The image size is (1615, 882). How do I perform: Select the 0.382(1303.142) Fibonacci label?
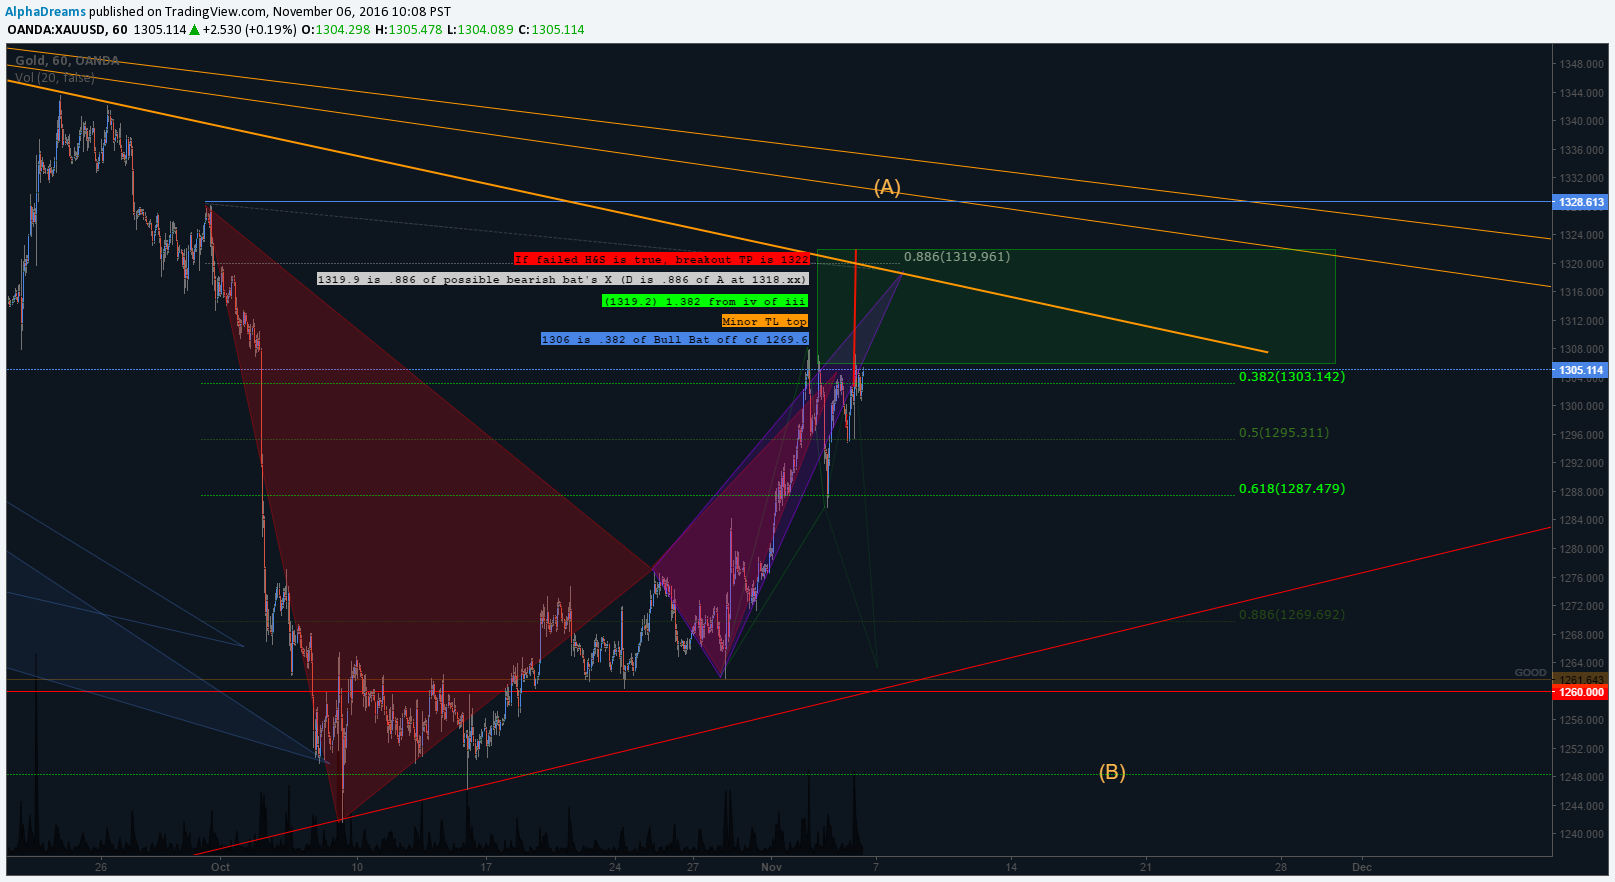[x=1292, y=377]
